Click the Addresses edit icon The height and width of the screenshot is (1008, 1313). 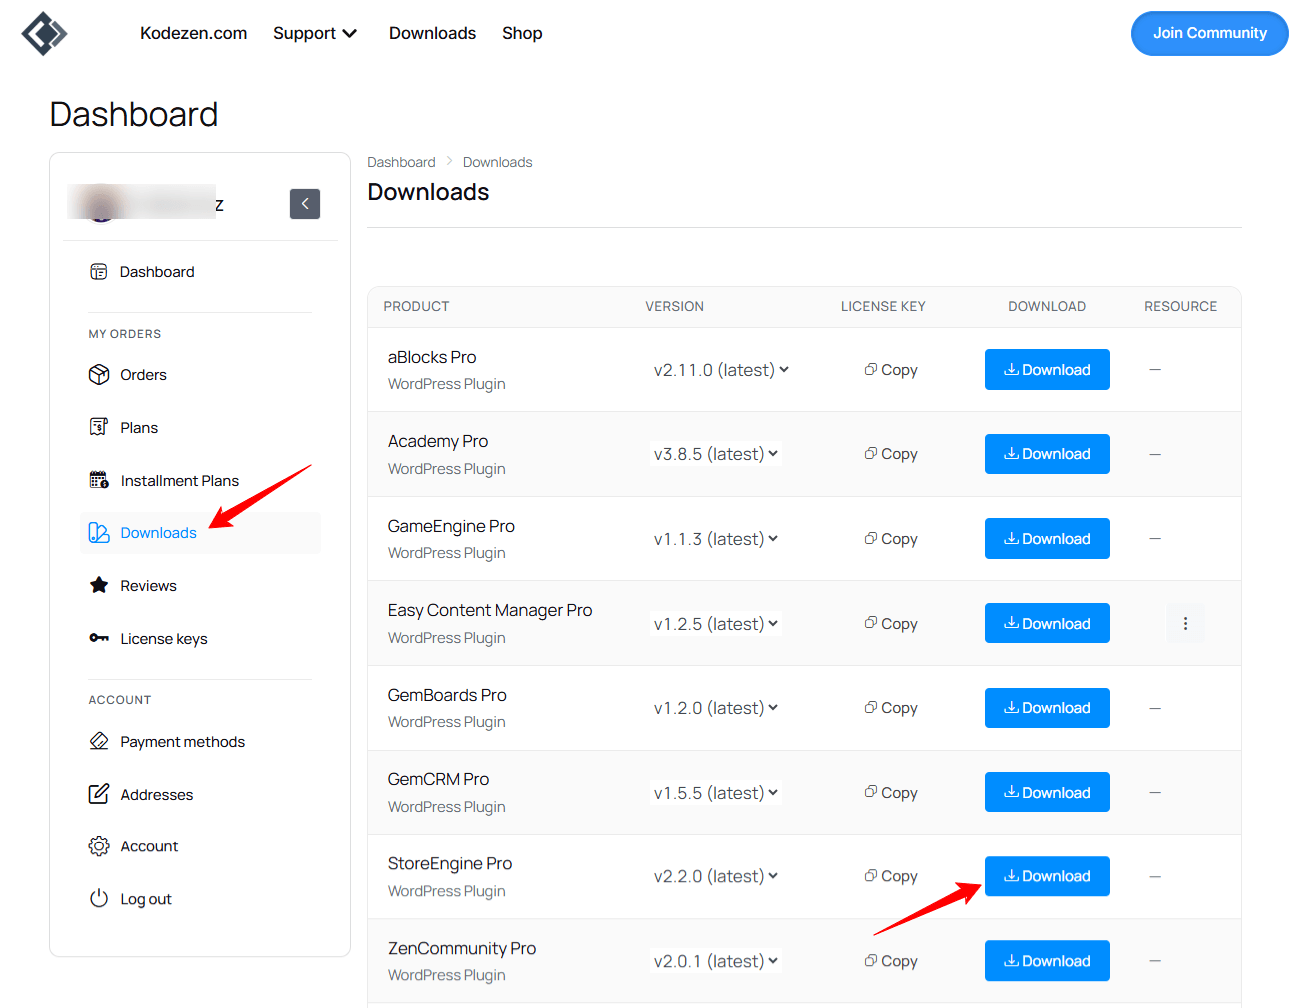pos(99,794)
